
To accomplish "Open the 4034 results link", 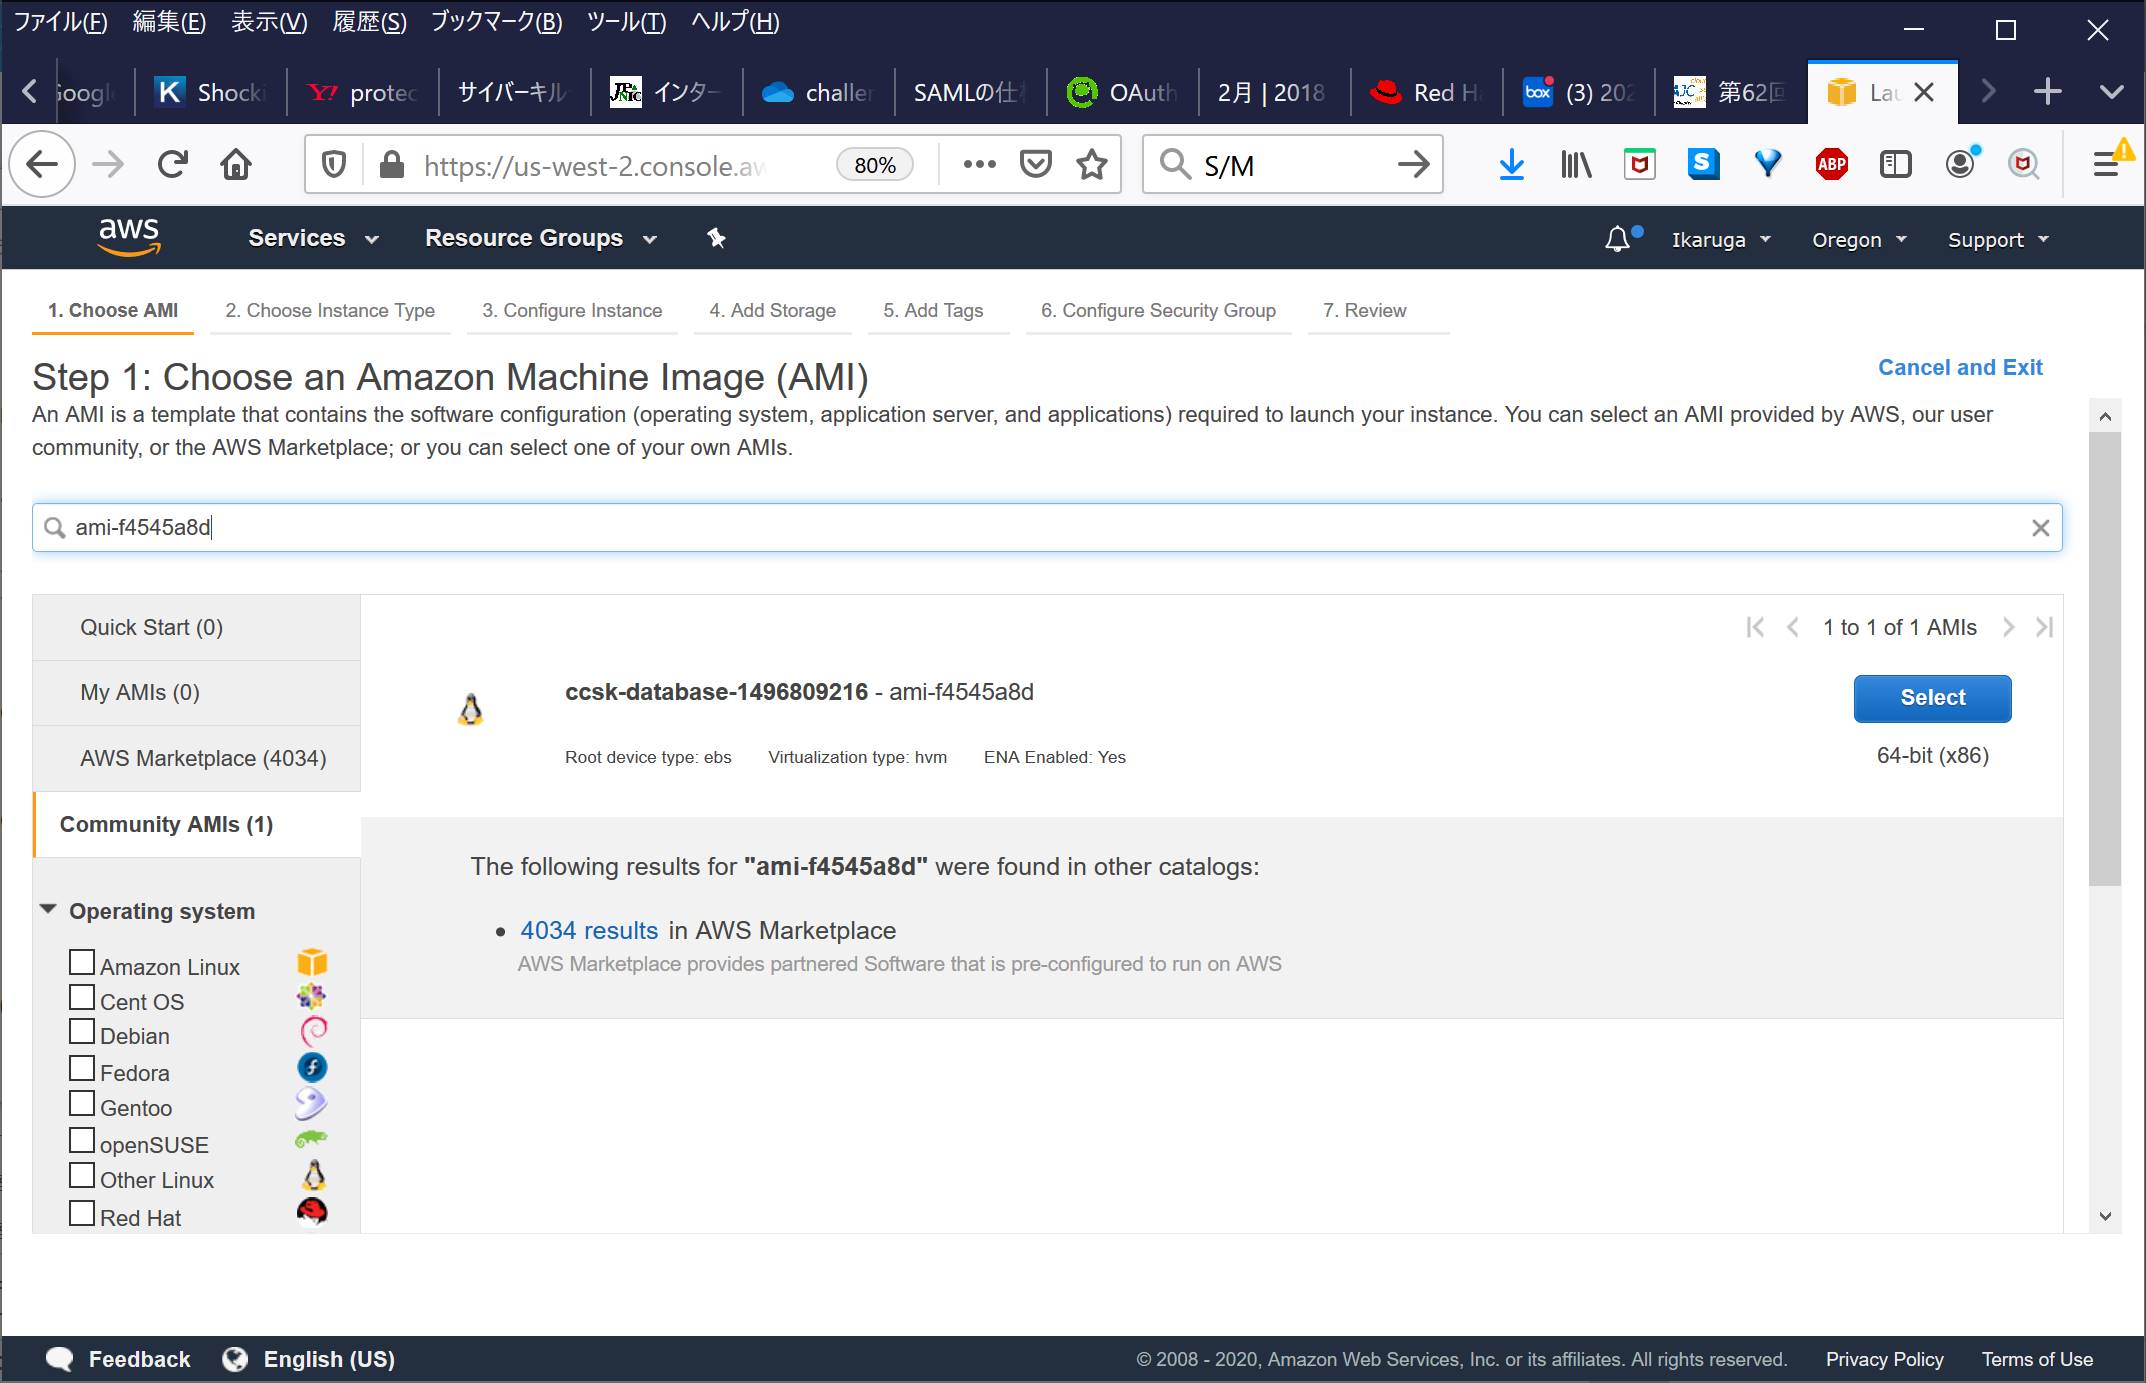I will [x=589, y=930].
